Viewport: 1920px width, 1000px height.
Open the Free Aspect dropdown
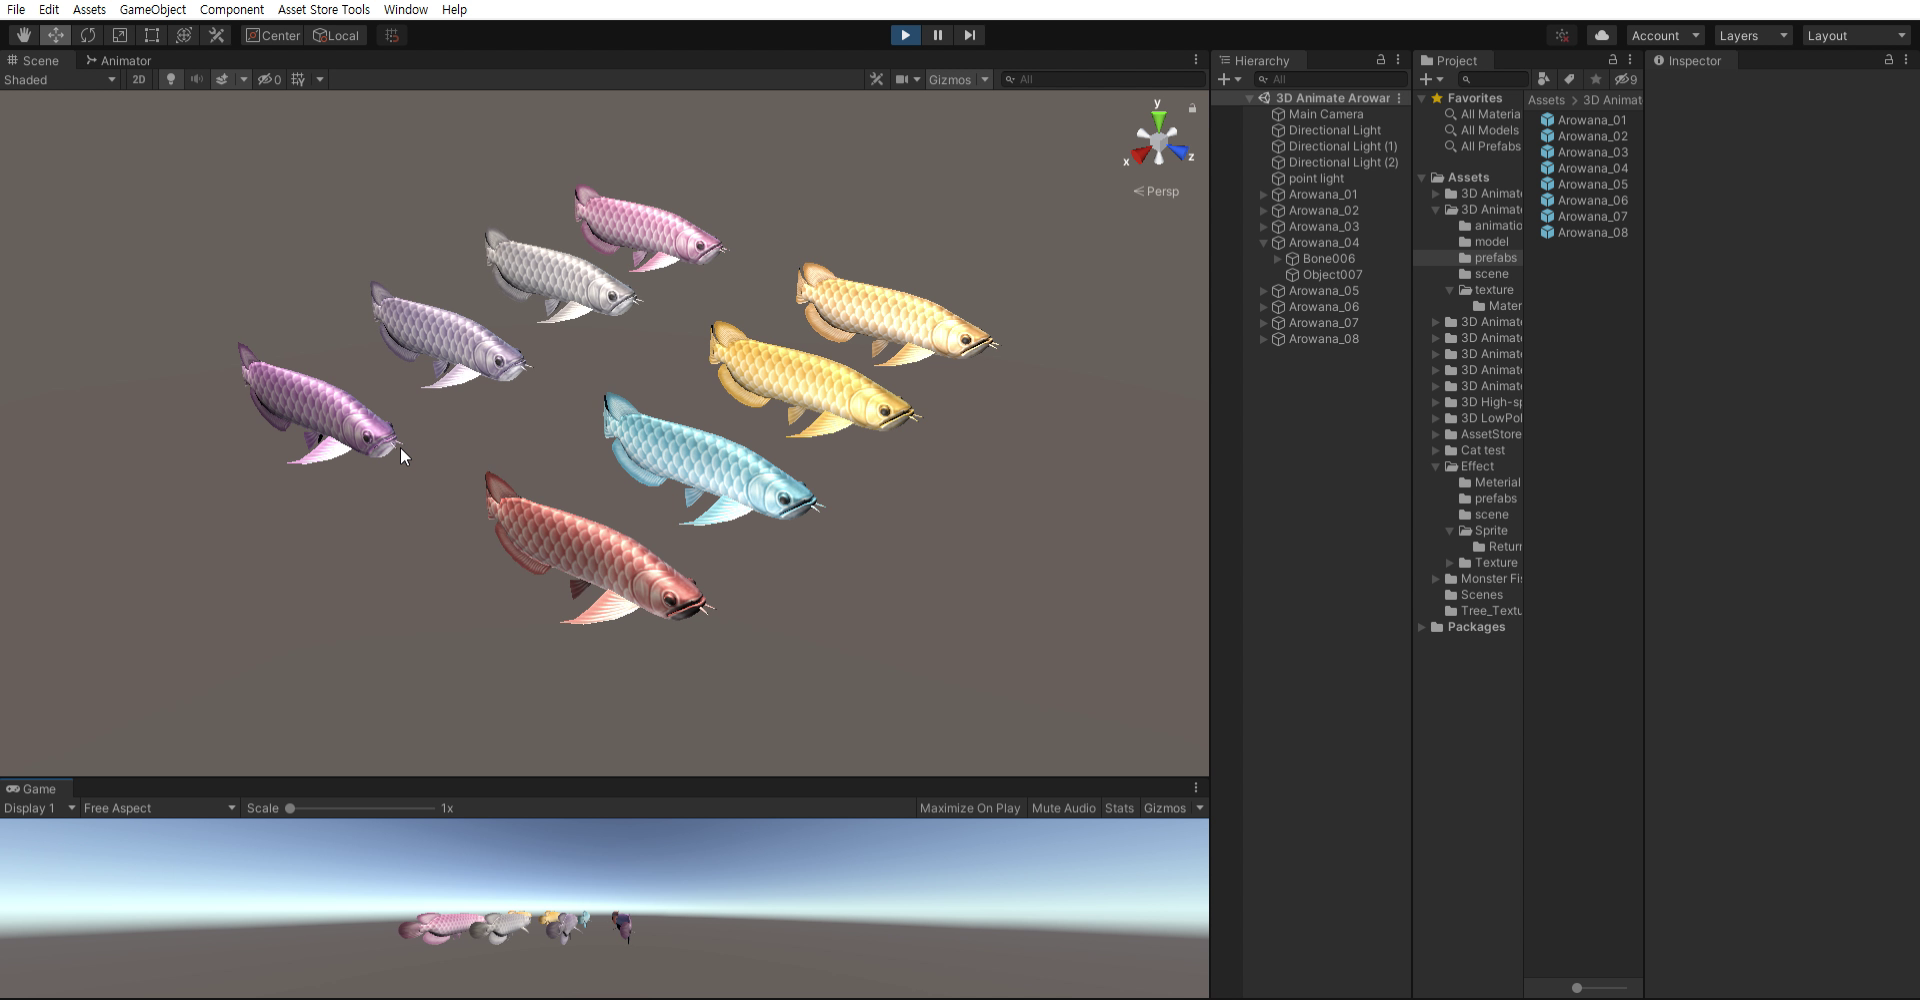click(160, 808)
